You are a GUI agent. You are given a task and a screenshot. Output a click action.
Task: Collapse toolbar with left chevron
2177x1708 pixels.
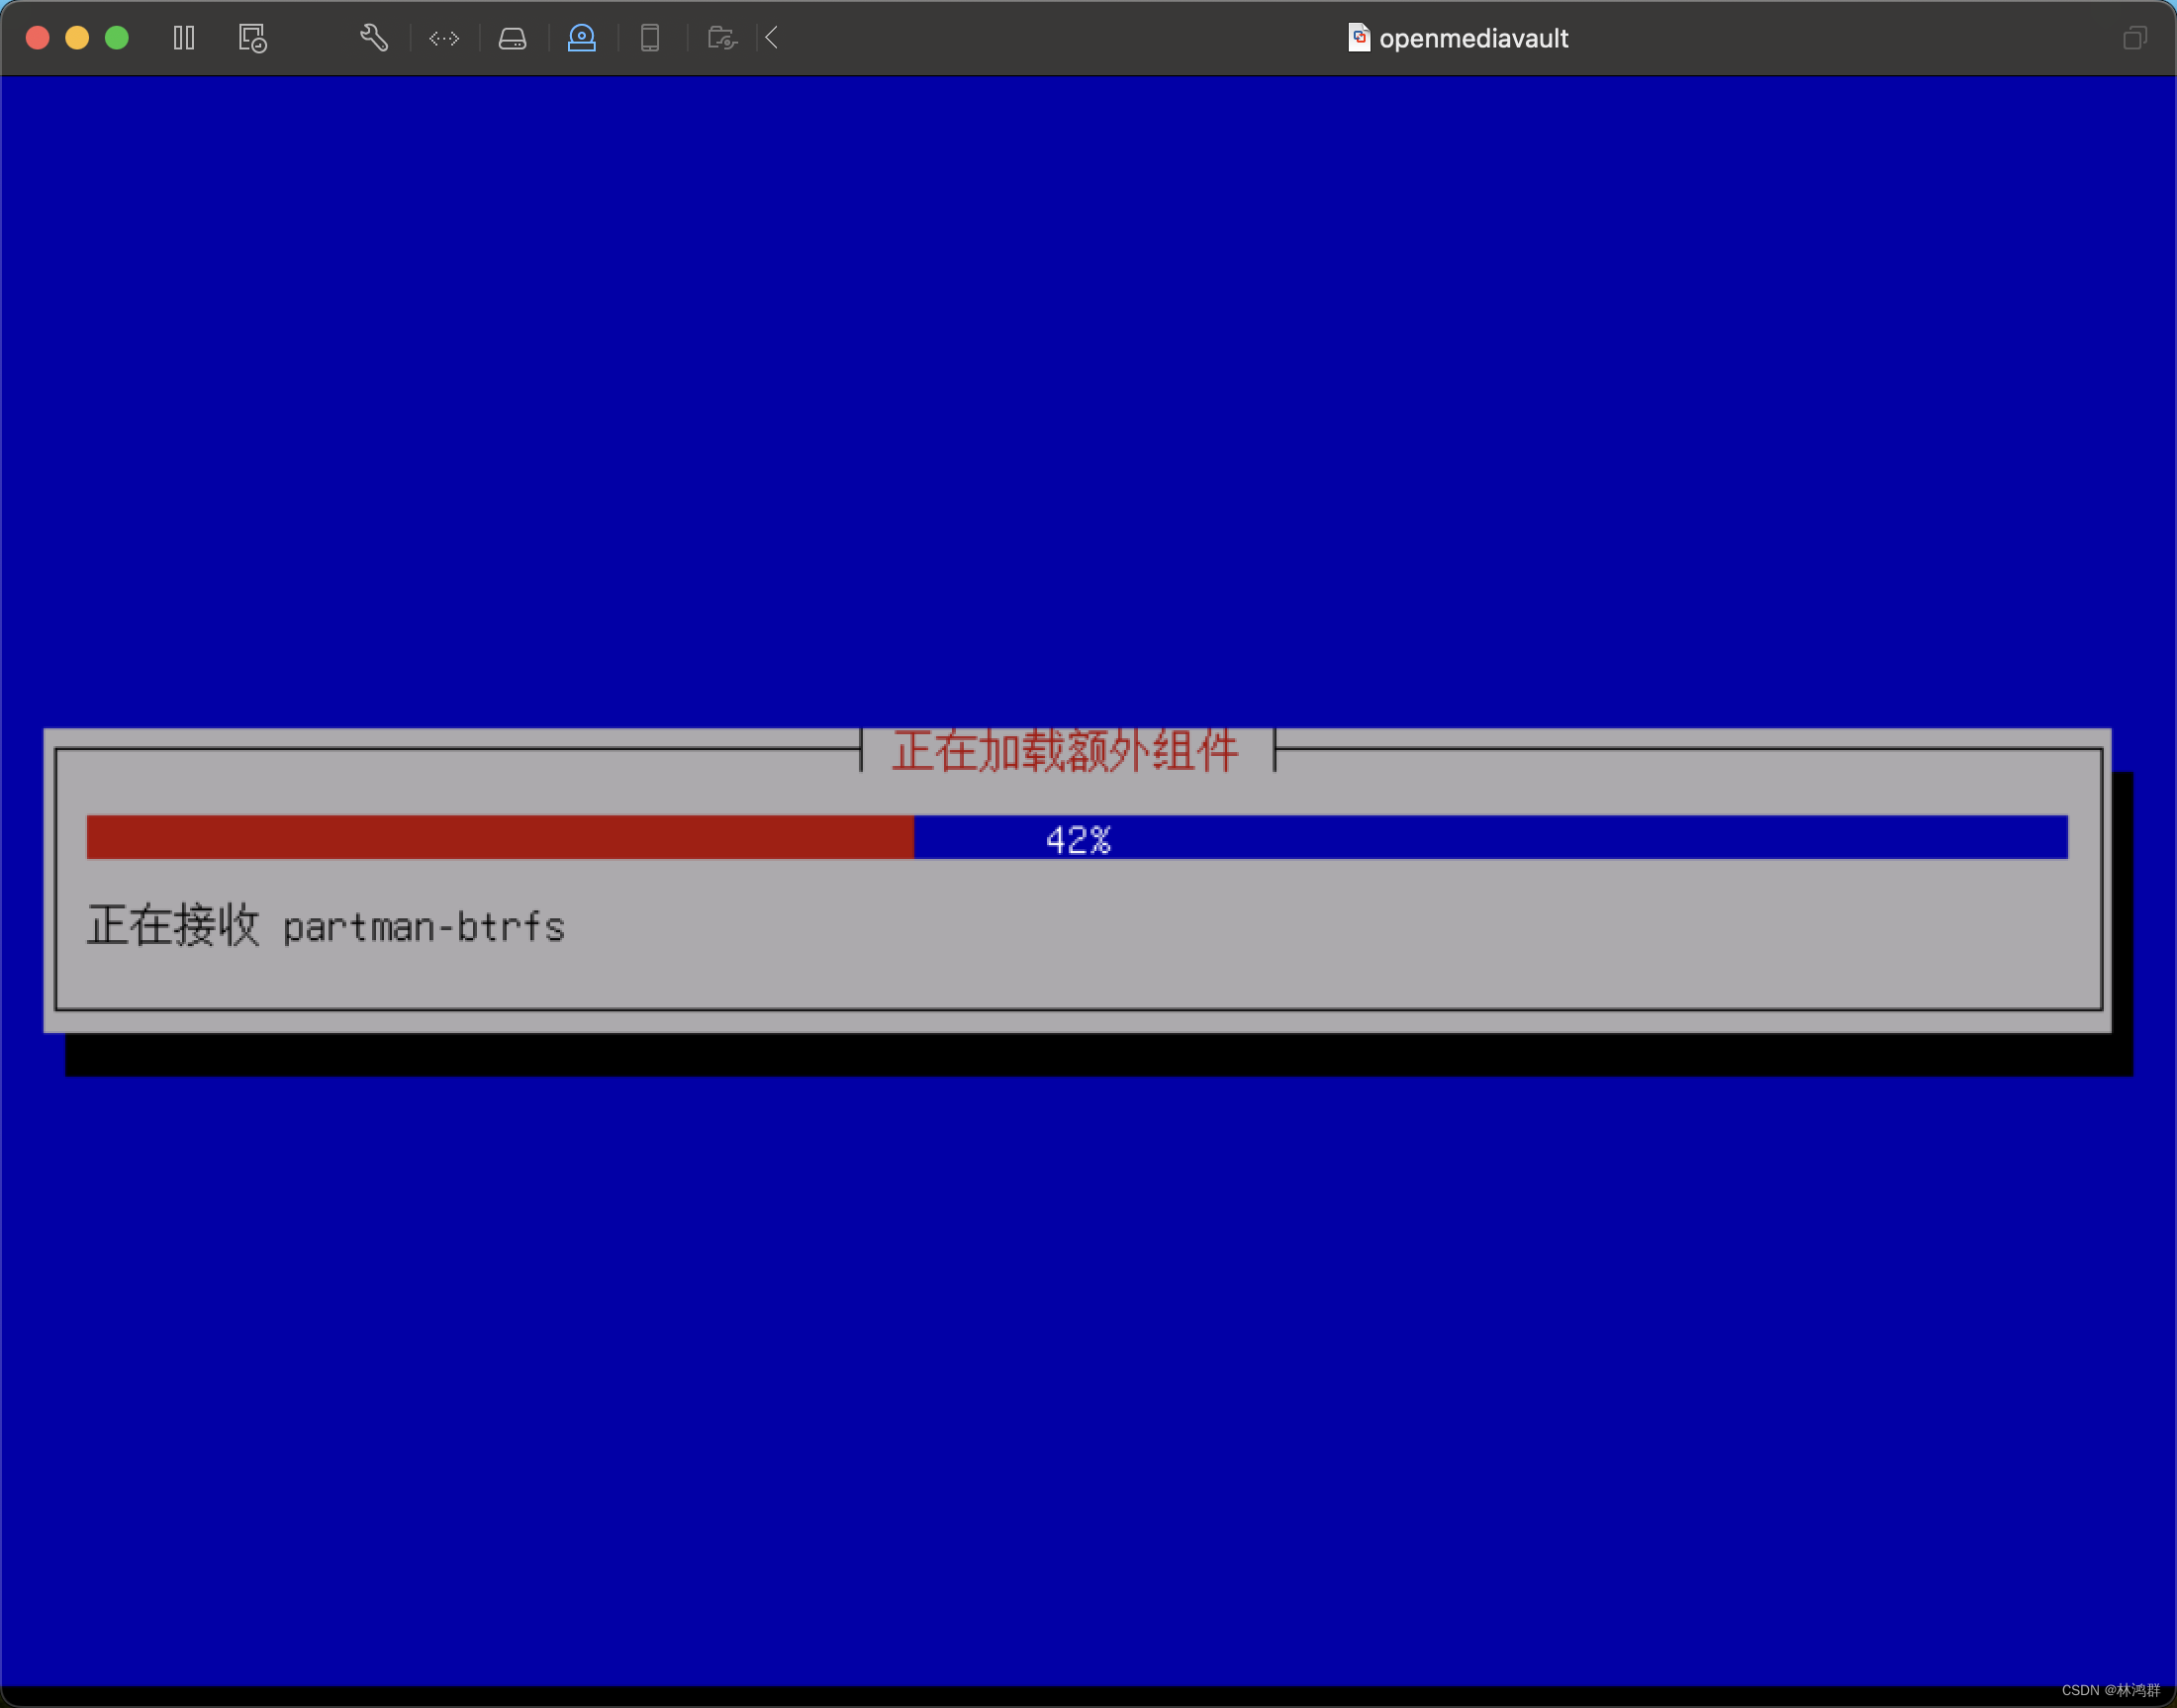click(x=772, y=38)
